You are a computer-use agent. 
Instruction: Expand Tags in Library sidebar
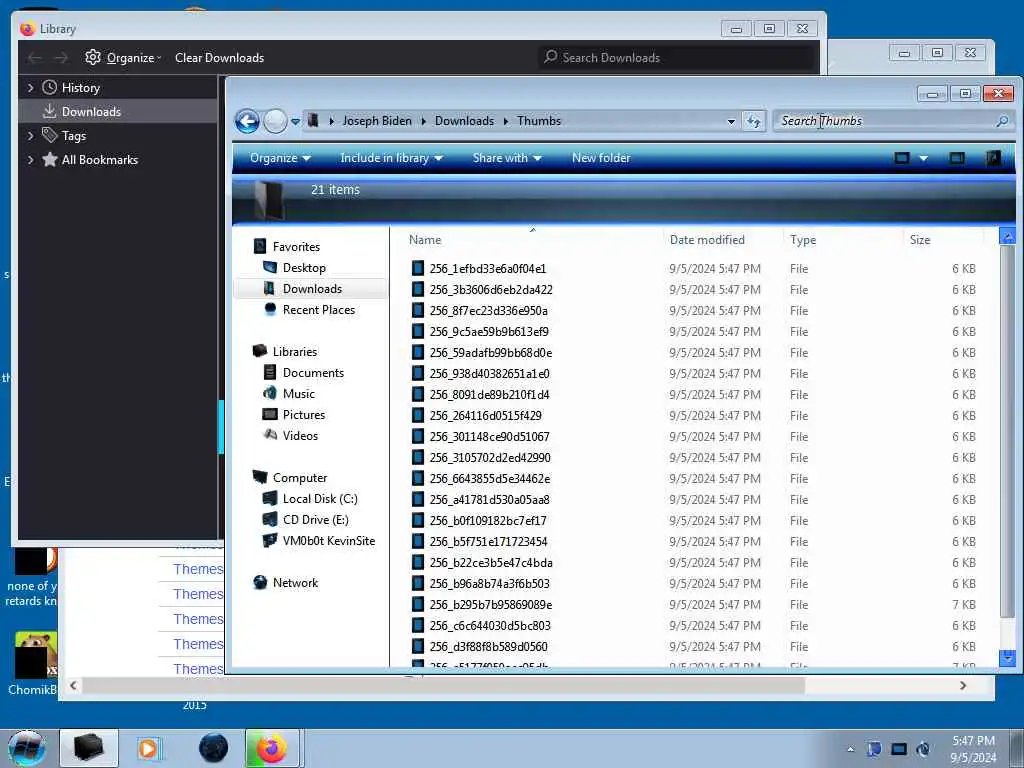30,136
